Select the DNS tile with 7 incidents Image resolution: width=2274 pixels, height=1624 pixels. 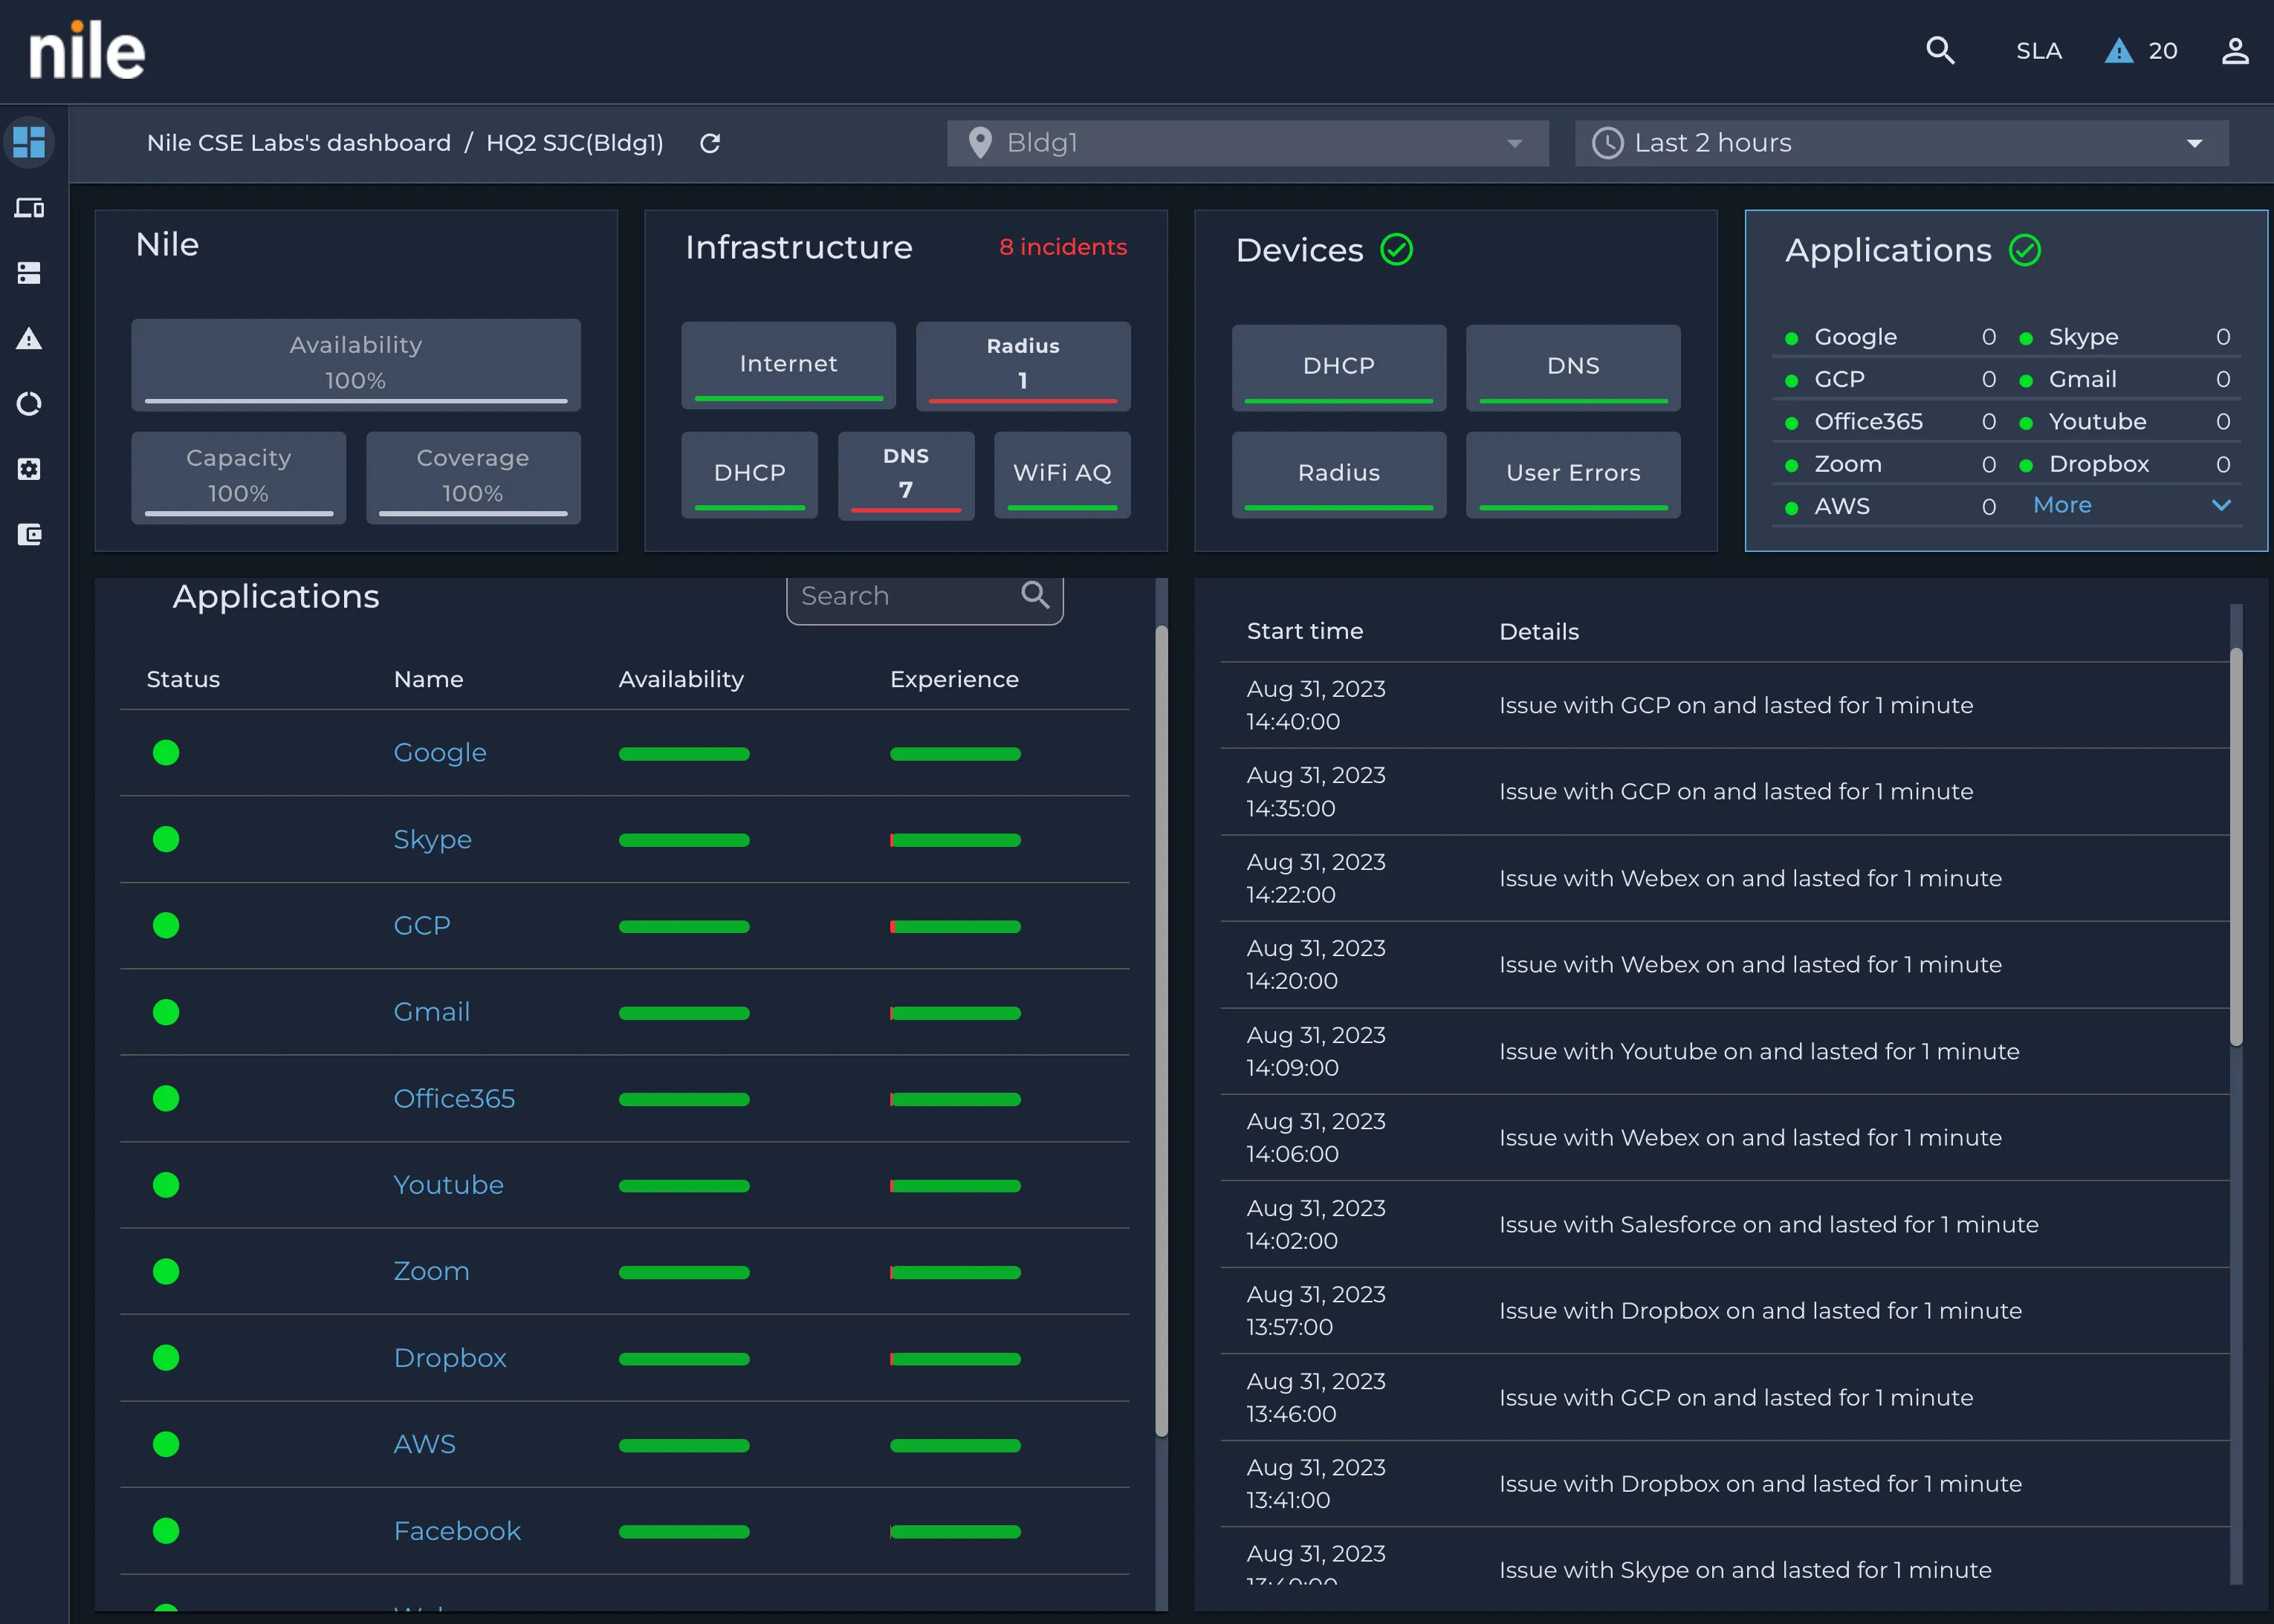coord(905,475)
